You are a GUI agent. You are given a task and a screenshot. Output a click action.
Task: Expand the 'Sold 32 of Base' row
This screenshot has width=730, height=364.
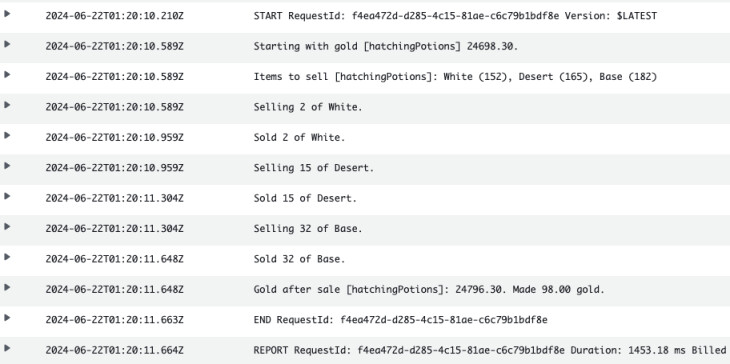7,257
